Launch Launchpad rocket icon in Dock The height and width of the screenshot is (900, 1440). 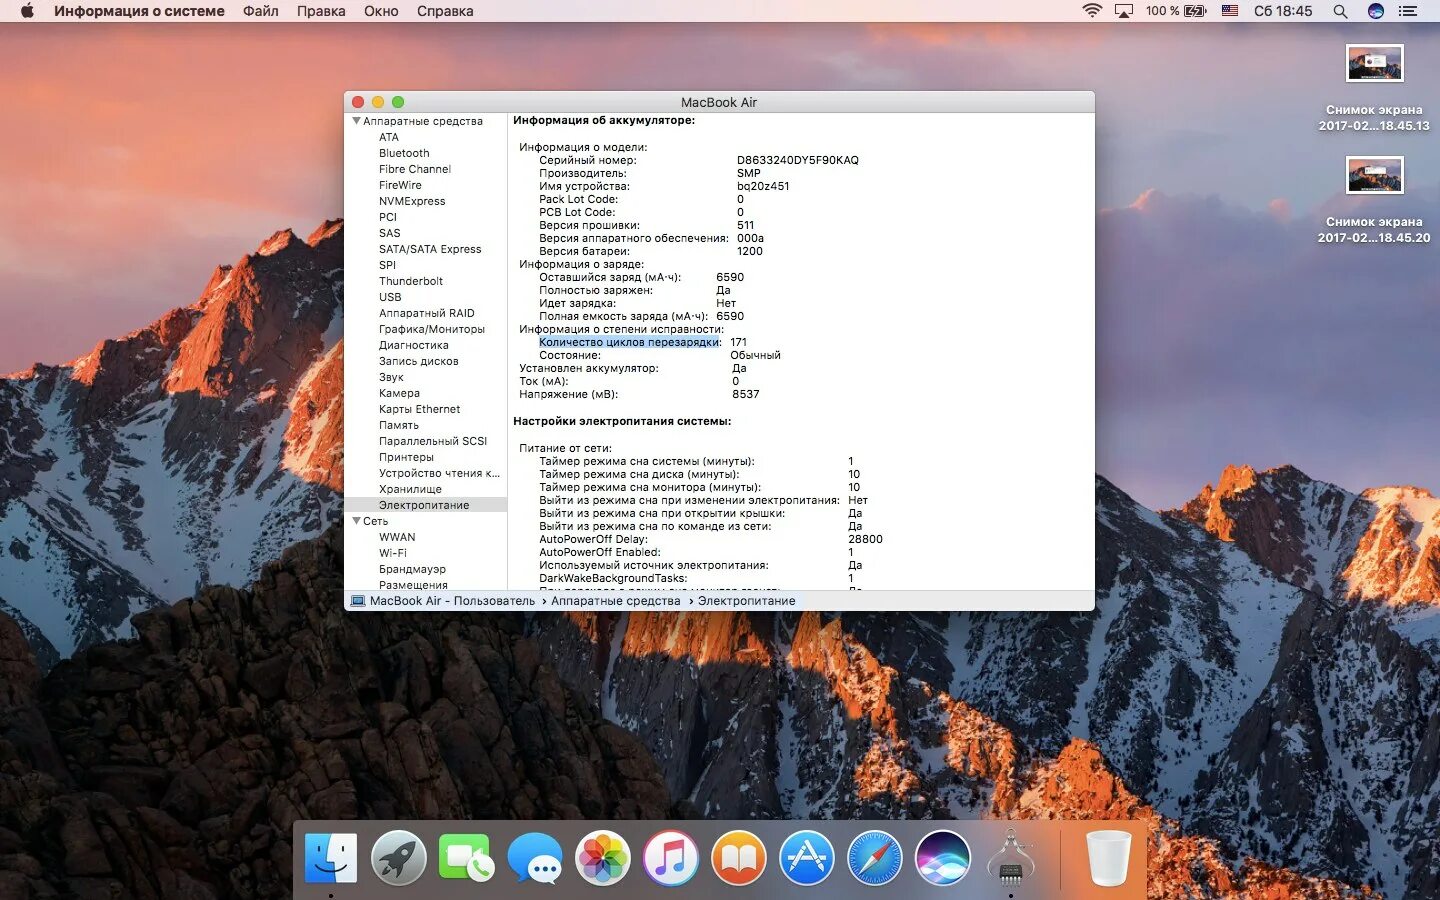399,858
